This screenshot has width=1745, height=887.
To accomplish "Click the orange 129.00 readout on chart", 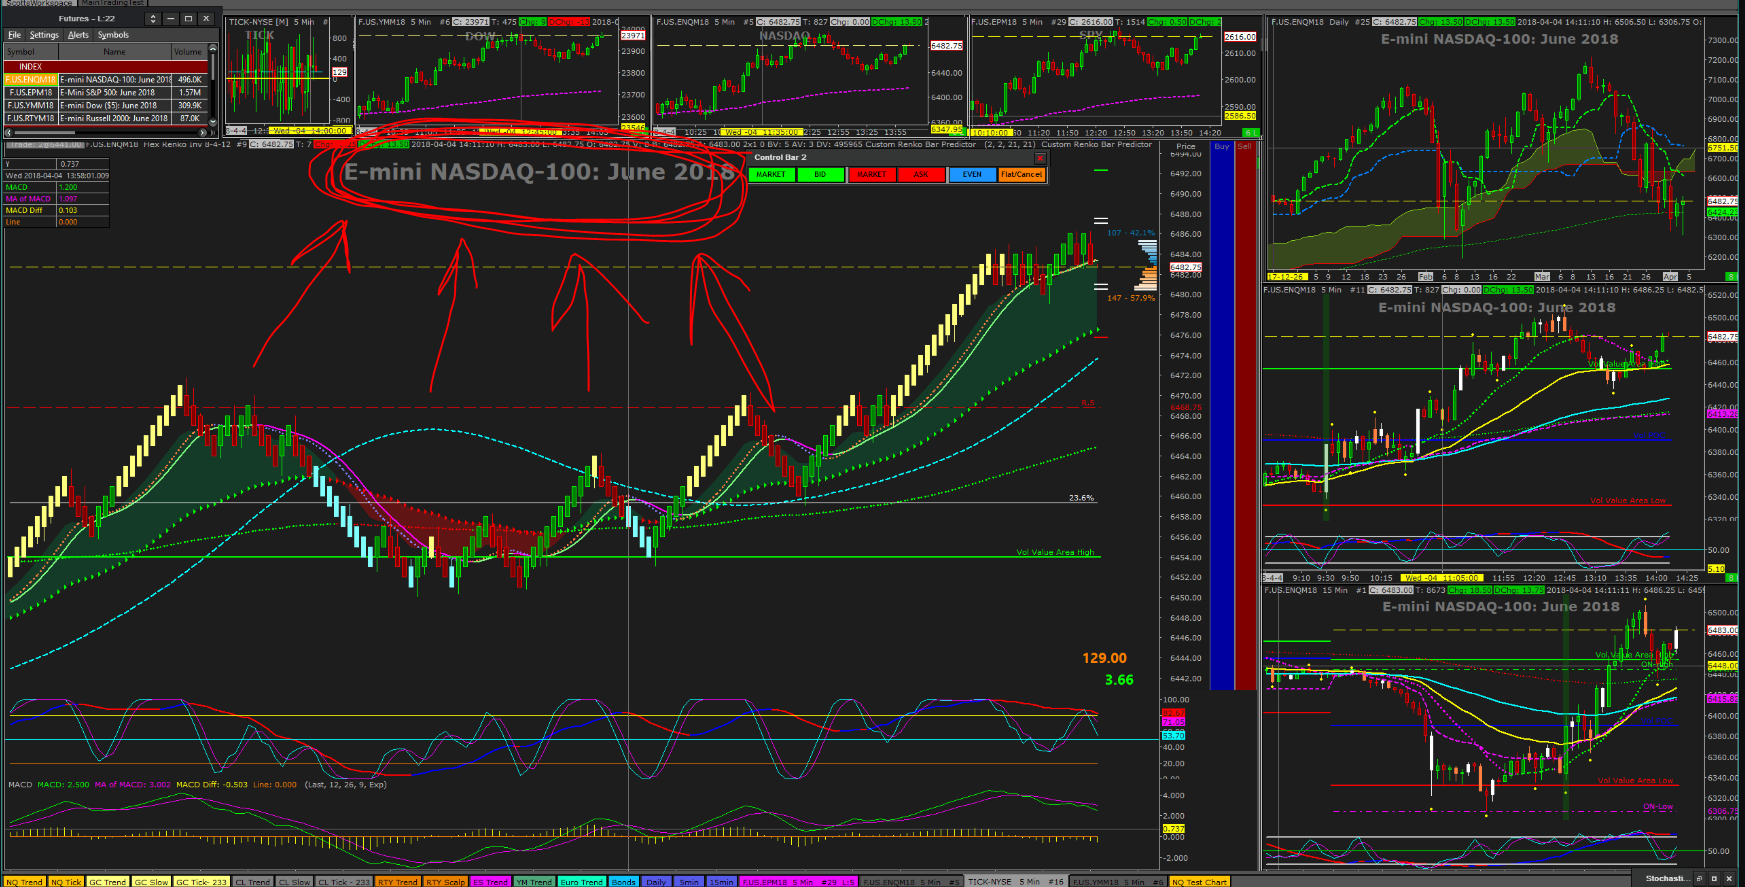I will (1104, 658).
